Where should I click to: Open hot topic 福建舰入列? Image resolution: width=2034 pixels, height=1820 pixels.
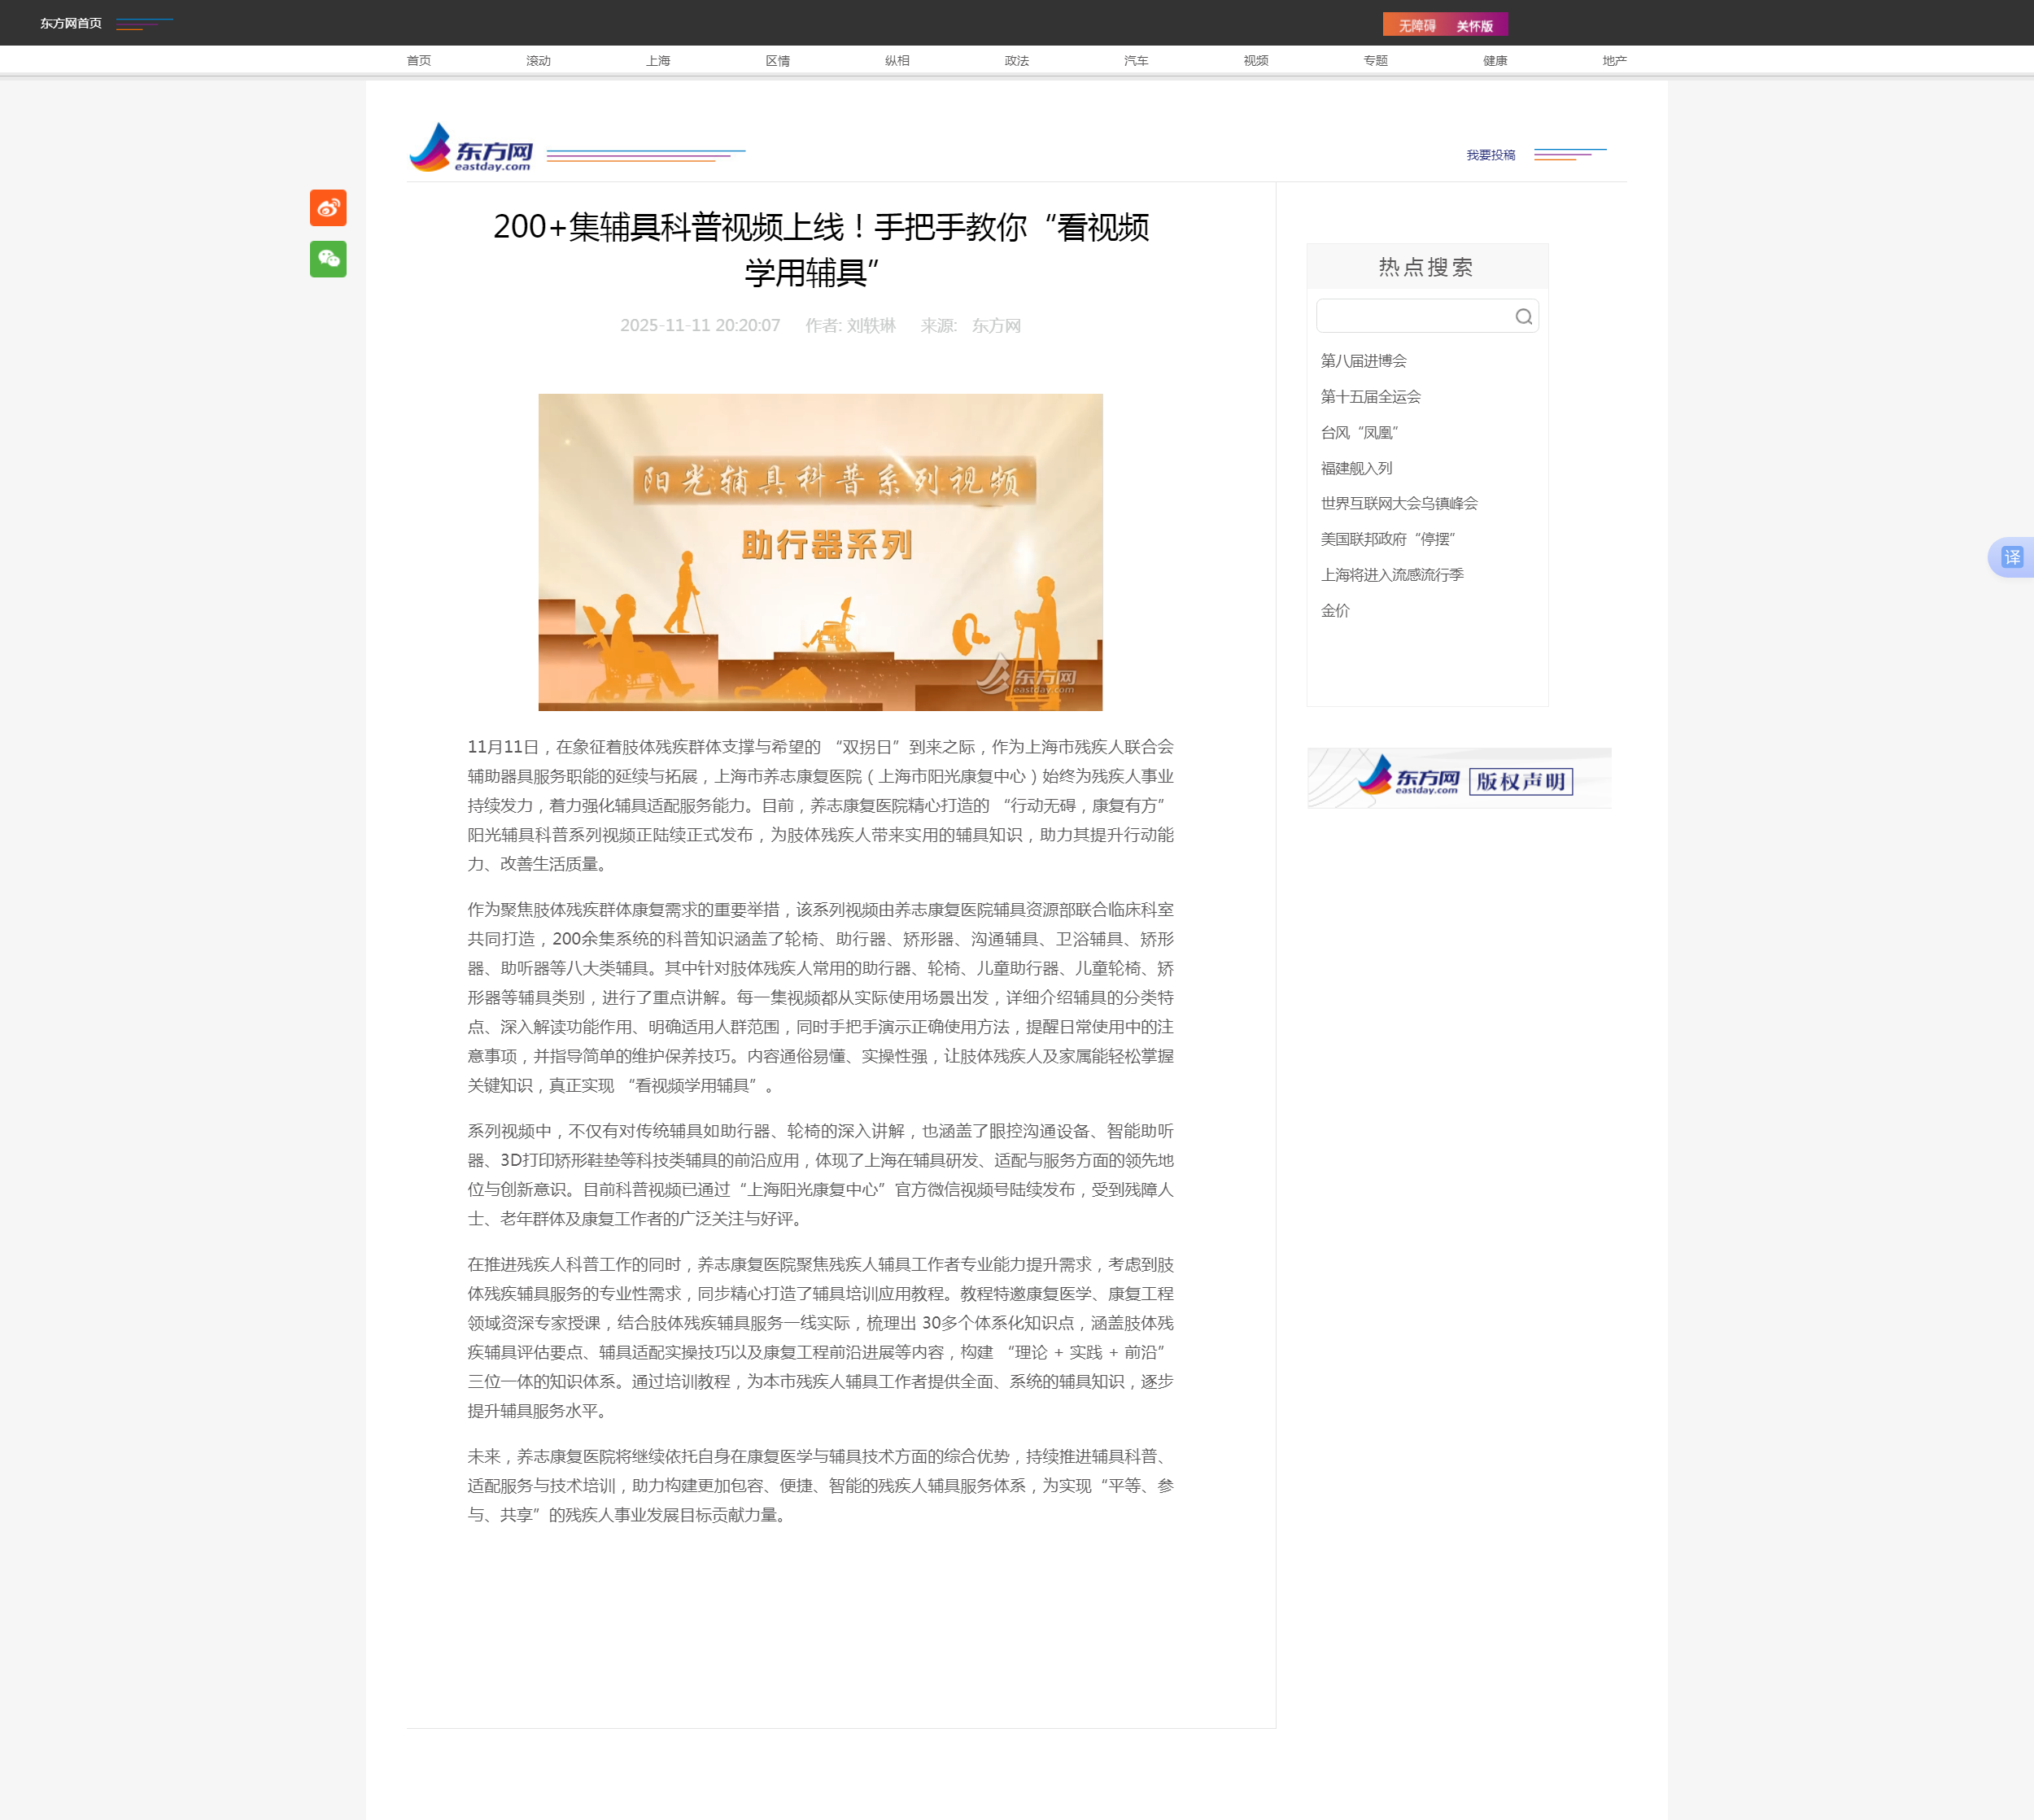pos(1356,468)
